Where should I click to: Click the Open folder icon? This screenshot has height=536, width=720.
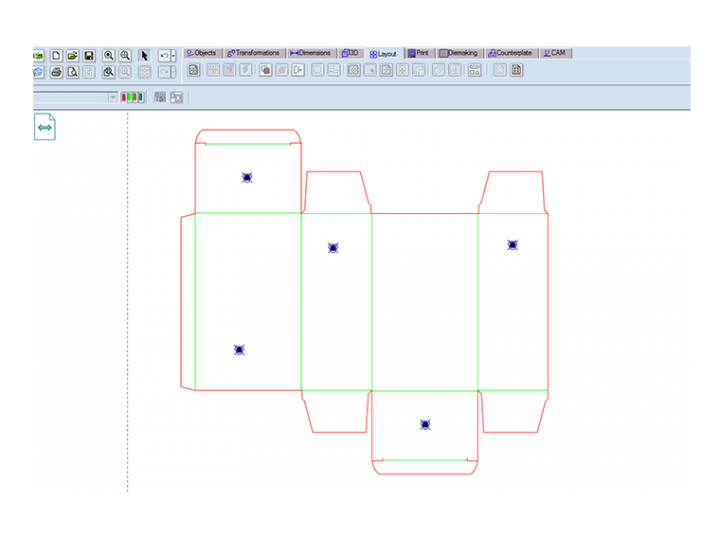72,56
